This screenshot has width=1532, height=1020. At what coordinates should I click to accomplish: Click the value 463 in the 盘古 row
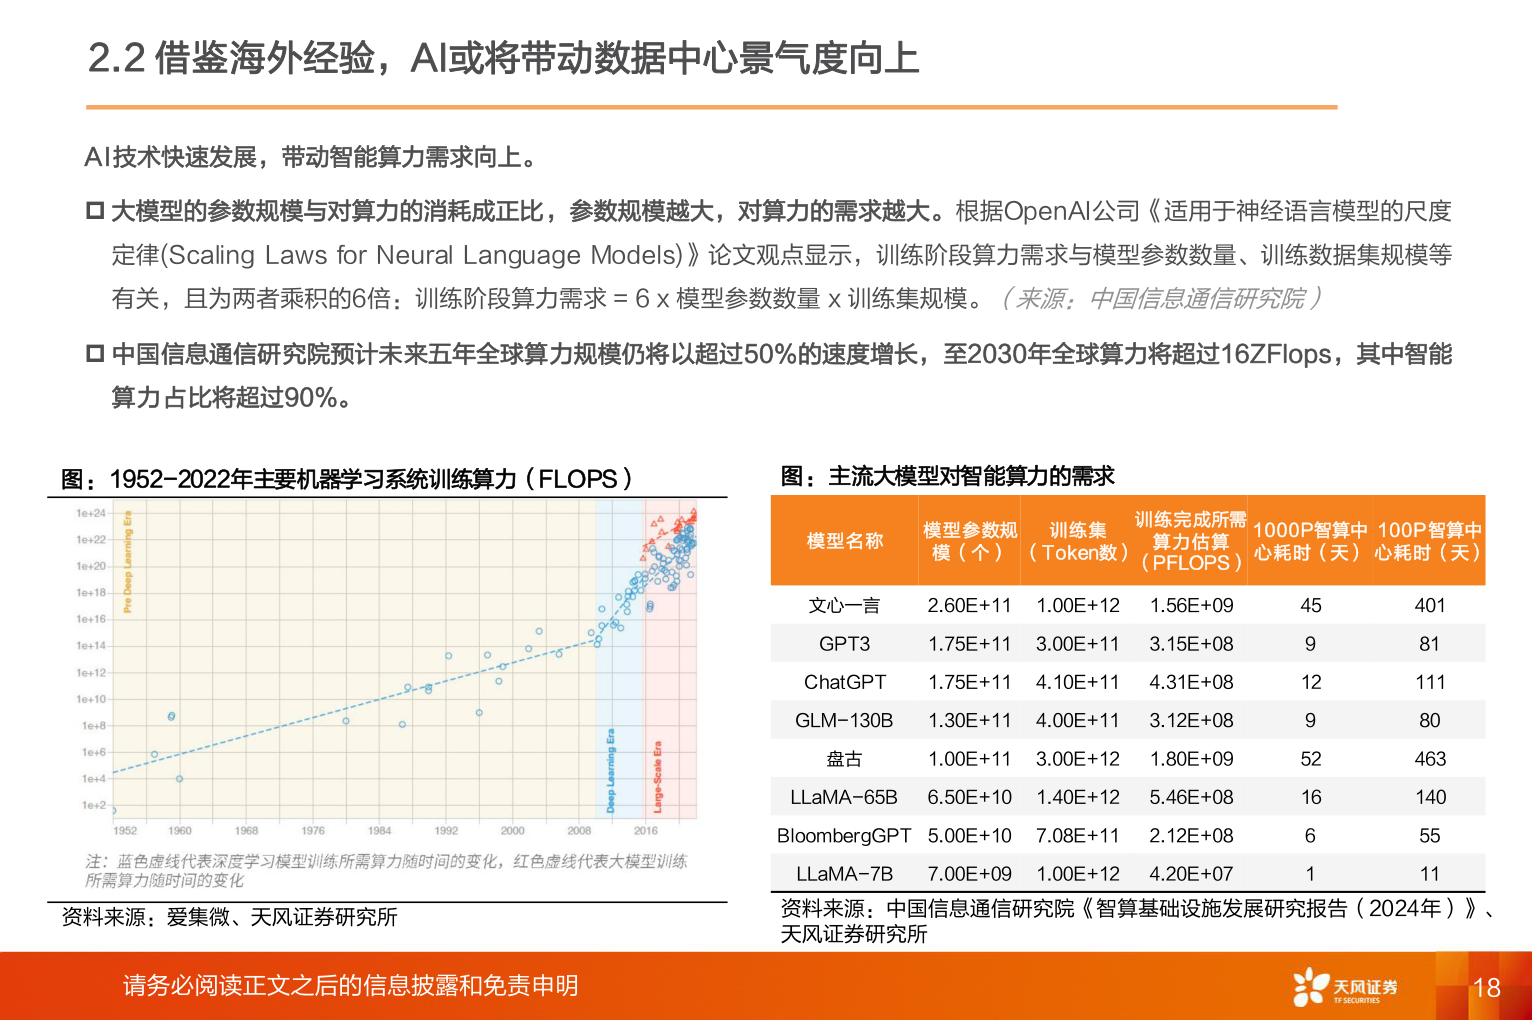[1430, 759]
